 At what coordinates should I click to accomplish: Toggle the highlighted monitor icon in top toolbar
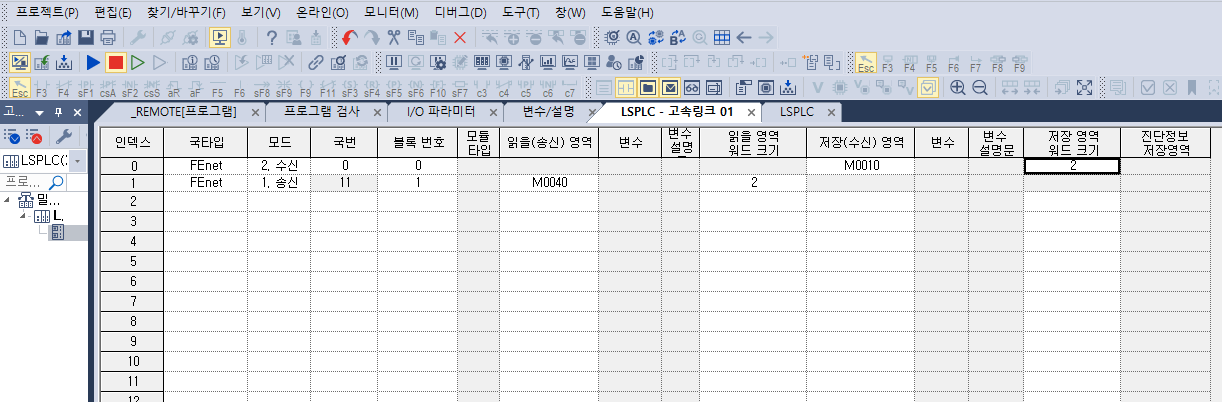pyautogui.click(x=219, y=38)
